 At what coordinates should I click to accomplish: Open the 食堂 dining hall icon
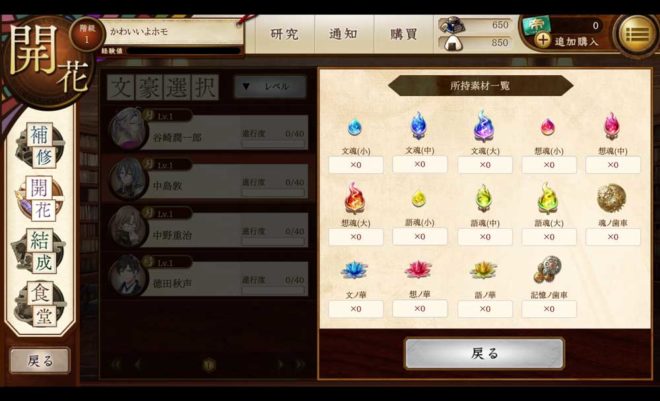pos(40,304)
